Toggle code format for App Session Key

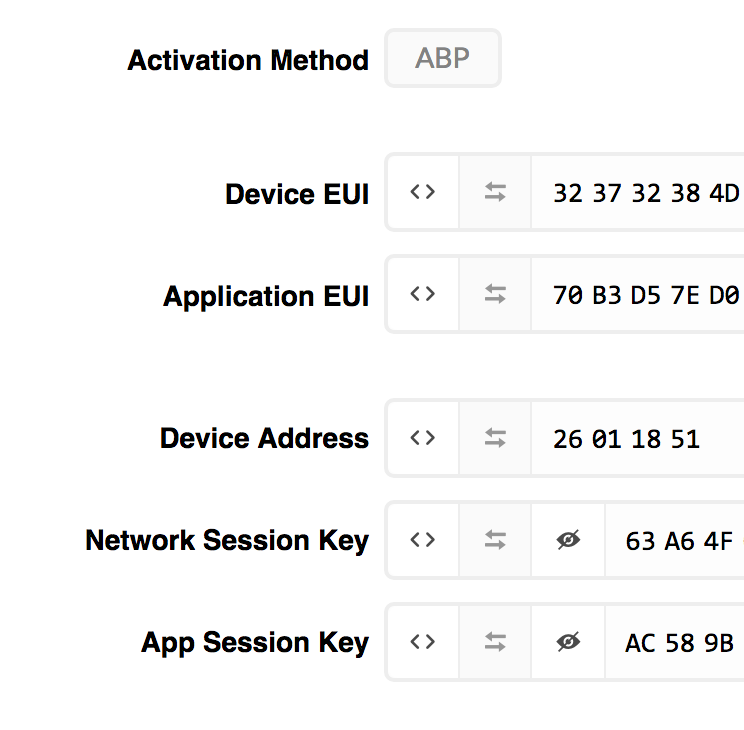click(x=423, y=642)
